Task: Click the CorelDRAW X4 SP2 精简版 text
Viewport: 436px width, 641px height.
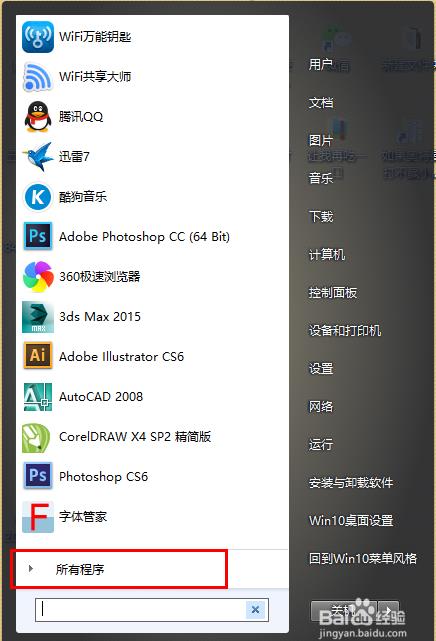Action: pyautogui.click(x=135, y=437)
